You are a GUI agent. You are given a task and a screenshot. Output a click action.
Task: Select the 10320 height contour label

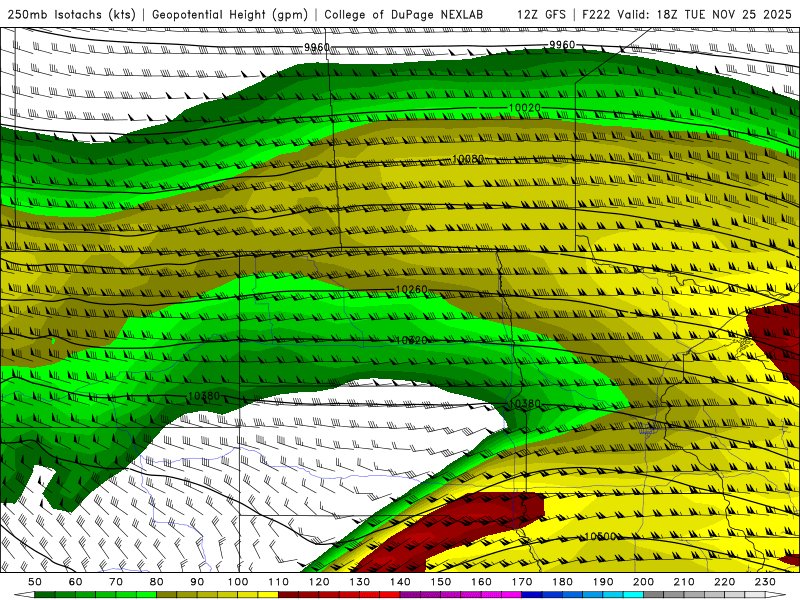click(411, 340)
